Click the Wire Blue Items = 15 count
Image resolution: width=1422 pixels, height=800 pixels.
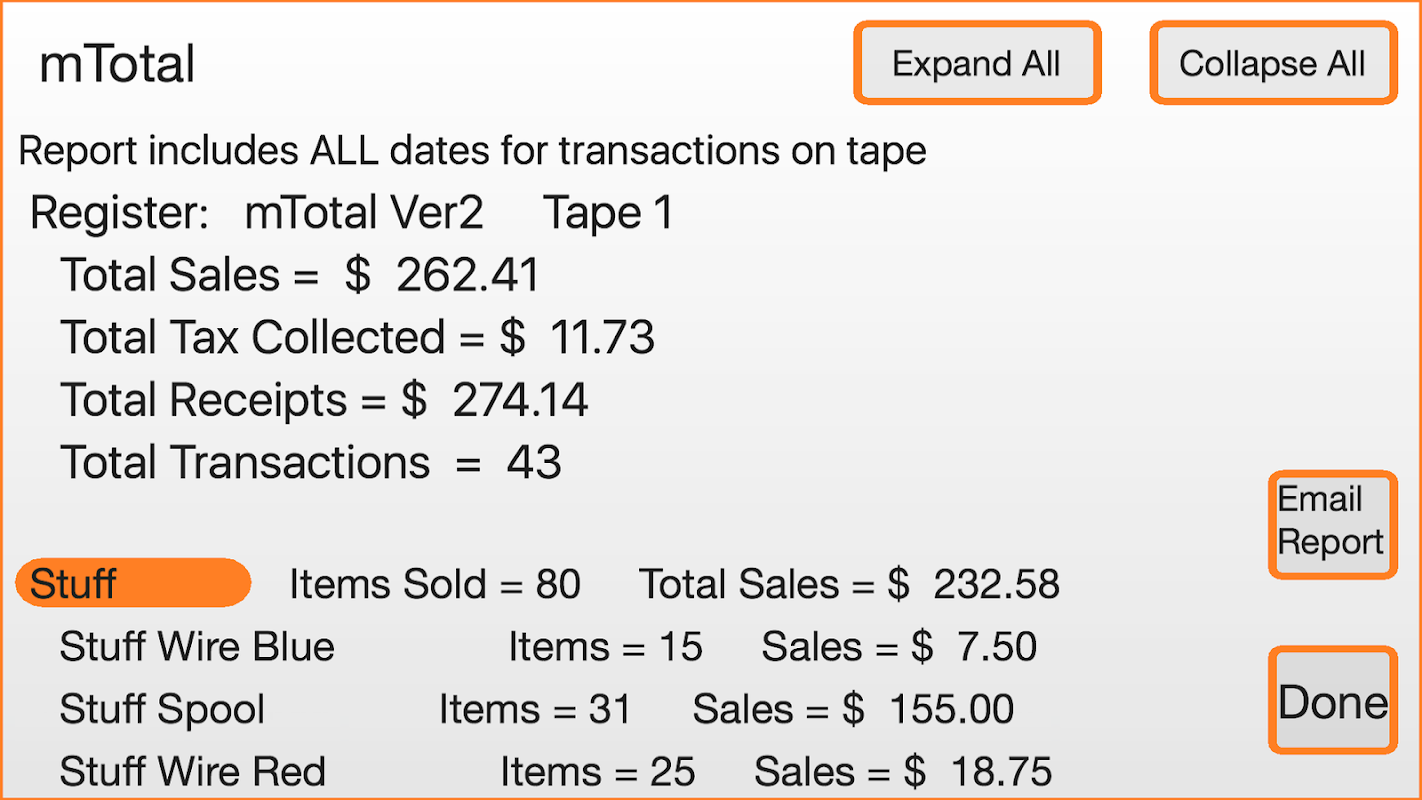click(x=605, y=647)
